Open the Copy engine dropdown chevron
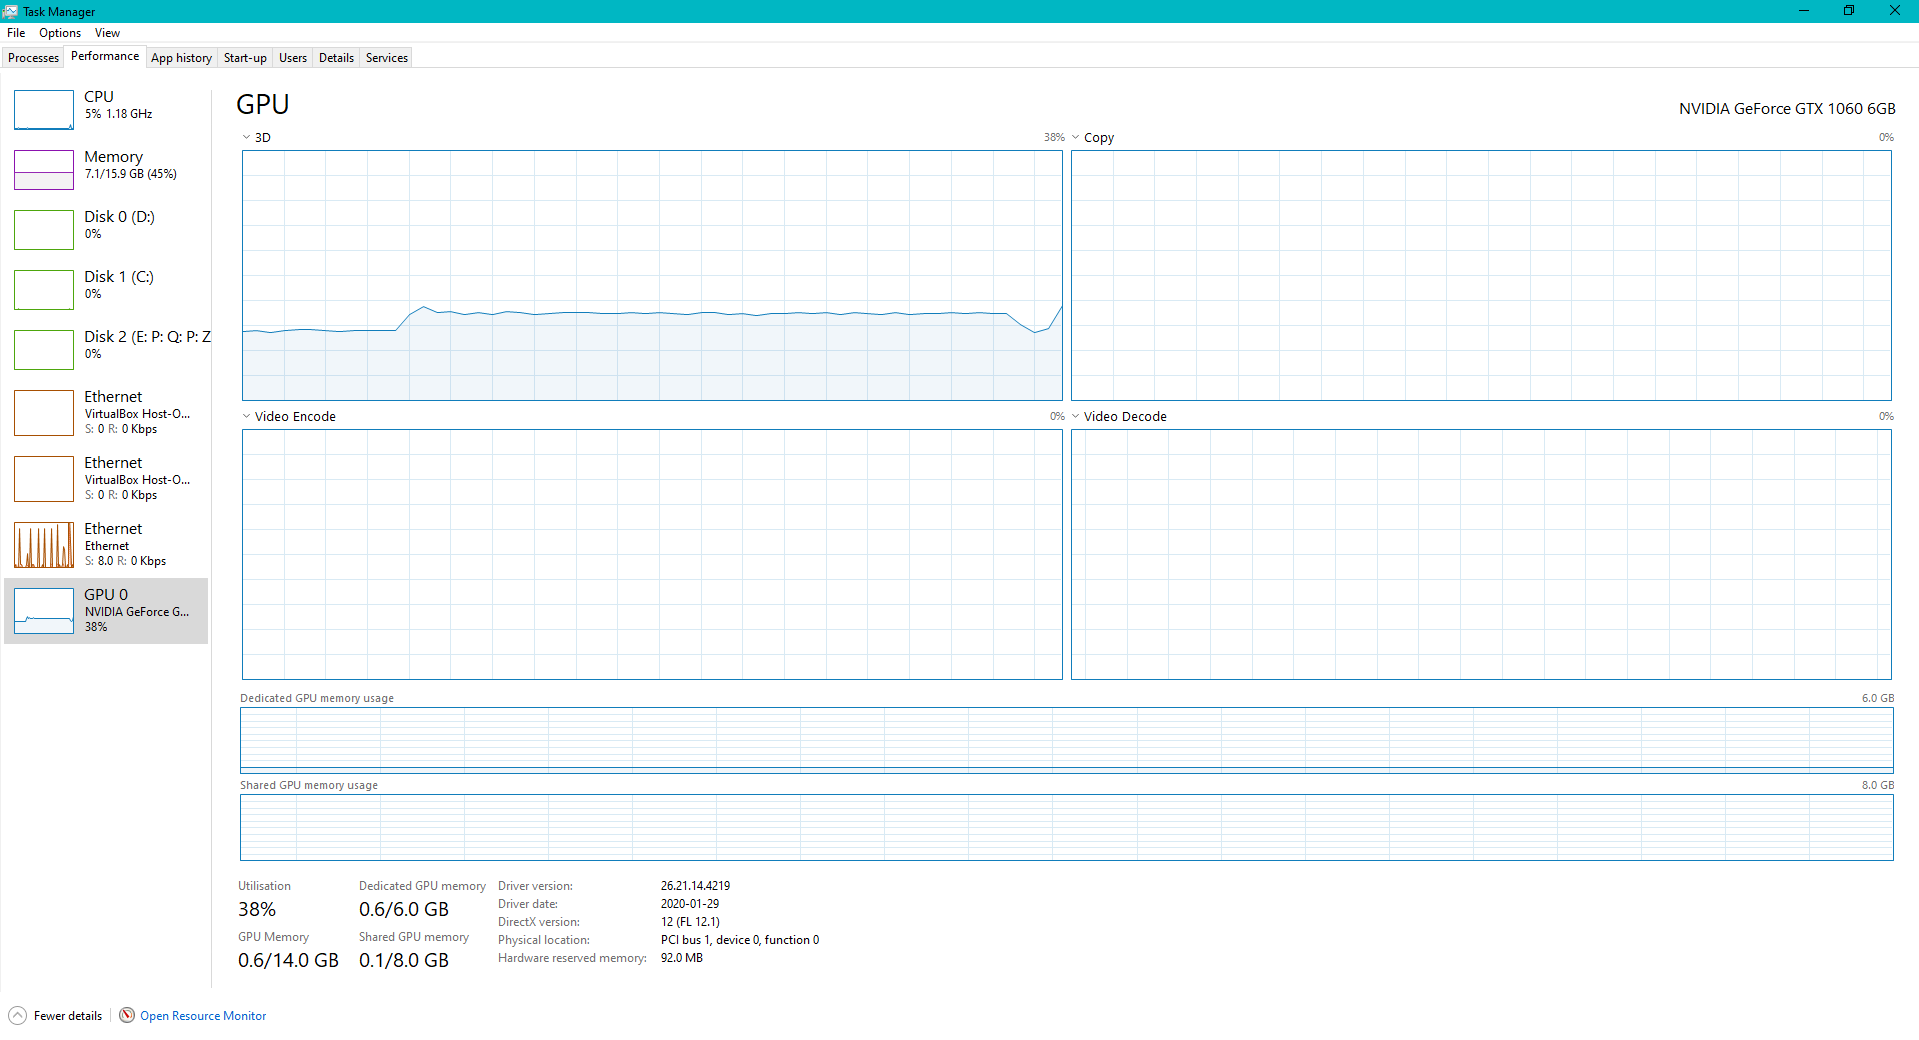The image size is (1919, 1040). tap(1075, 138)
